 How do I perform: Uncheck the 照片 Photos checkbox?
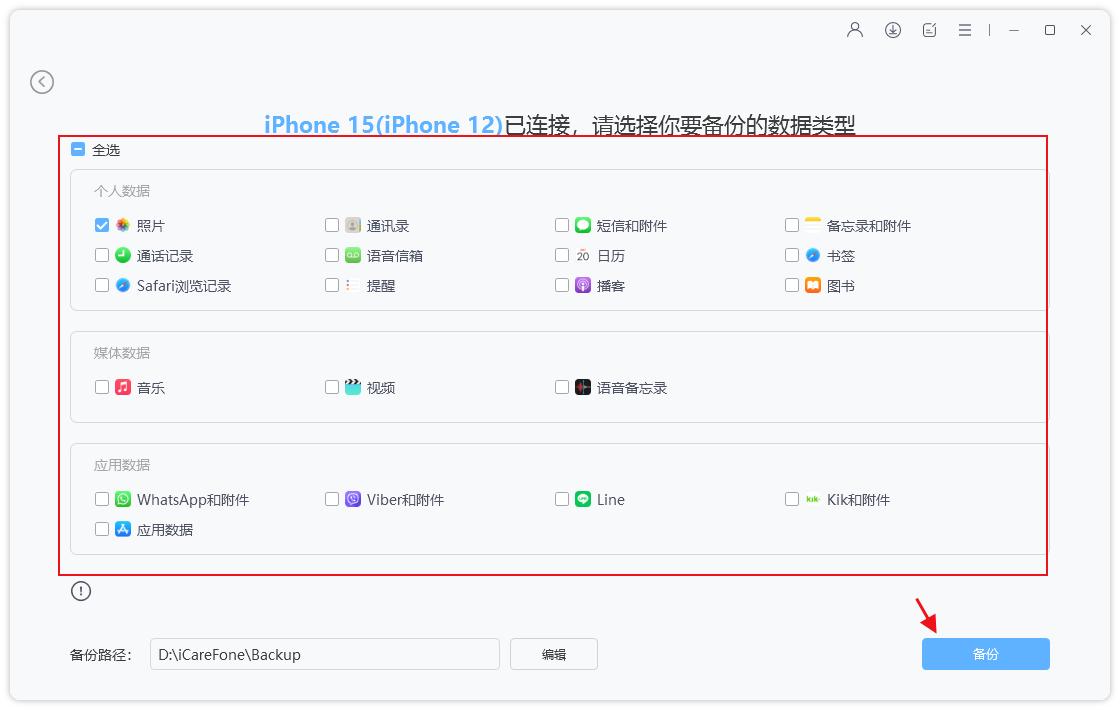point(101,225)
